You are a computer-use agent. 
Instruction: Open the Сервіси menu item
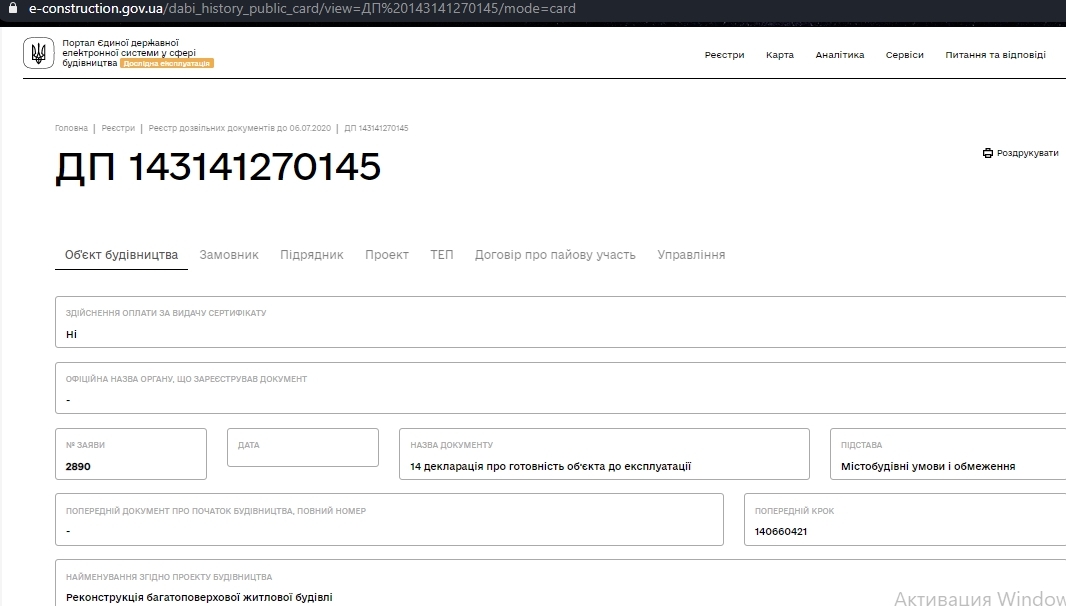click(904, 55)
